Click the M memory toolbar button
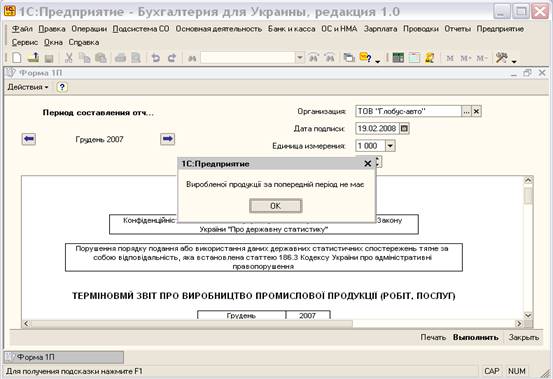 (x=450, y=58)
